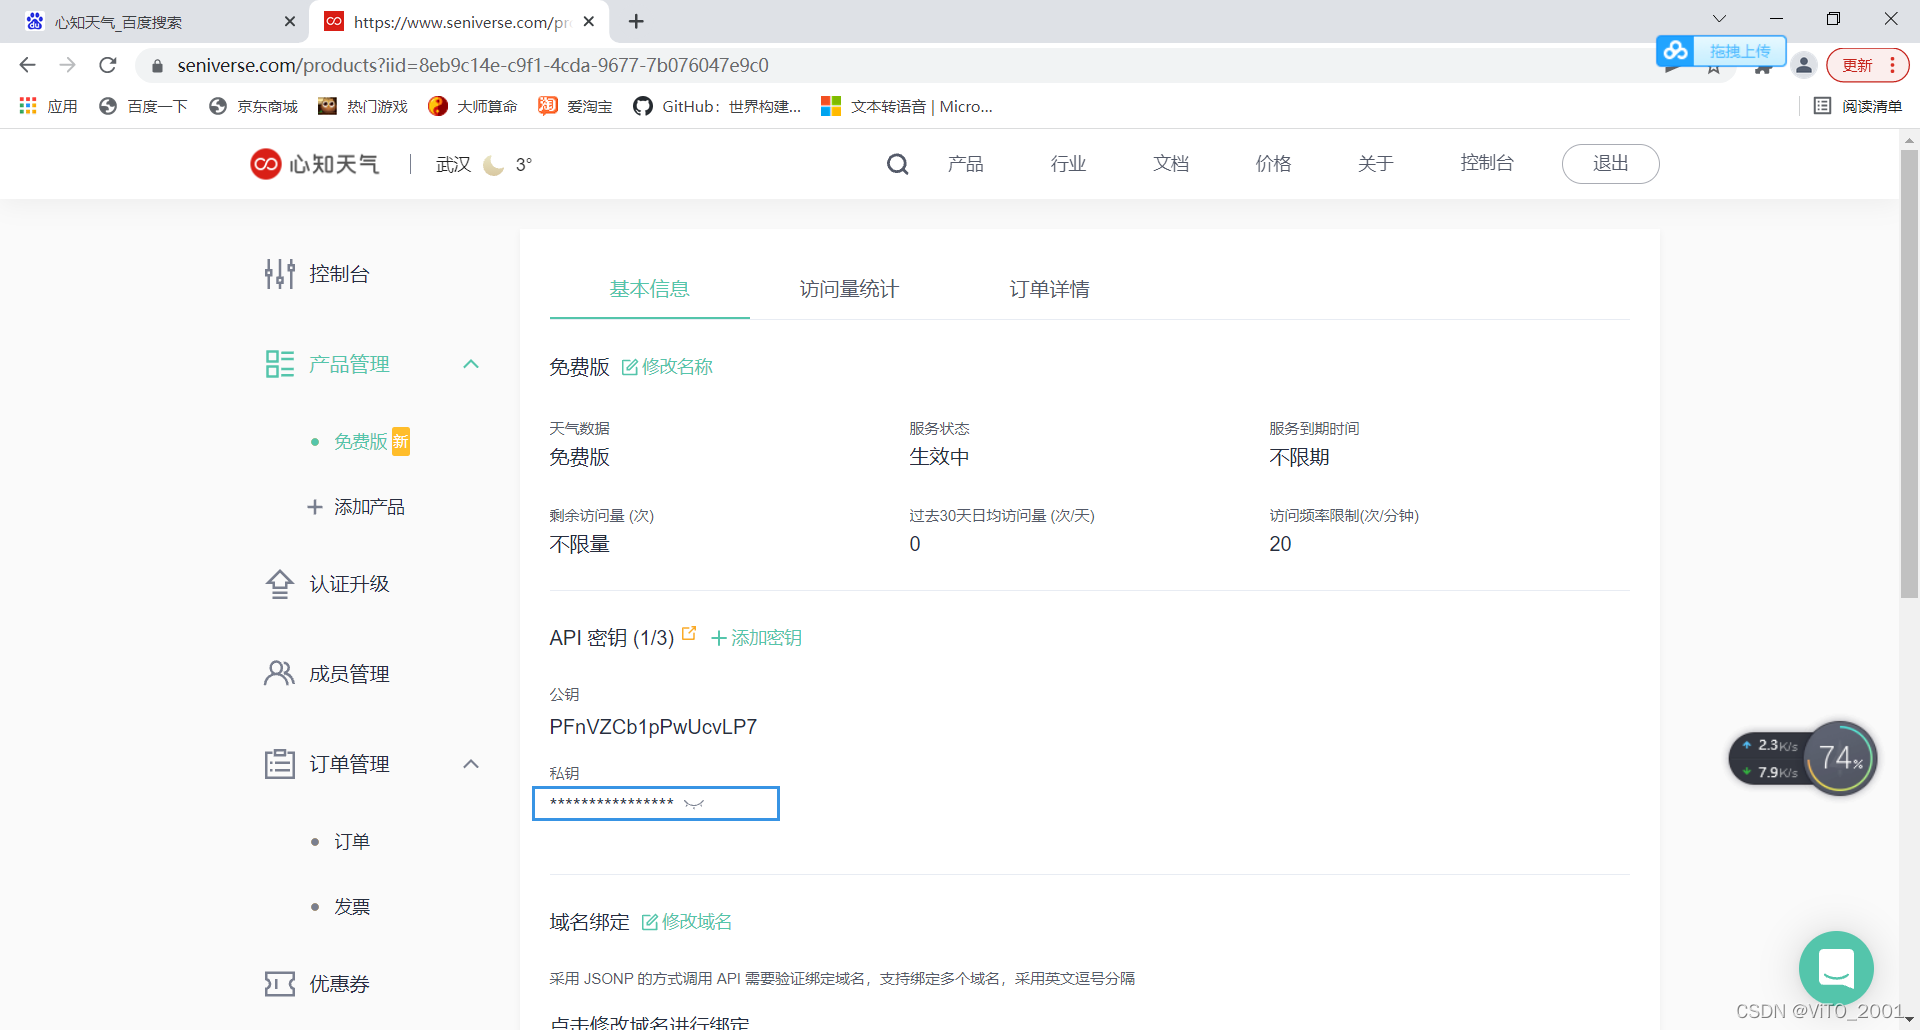Screen dimensions: 1920x1030
Task: Close the seniverse.com browser tab
Action: (x=589, y=21)
